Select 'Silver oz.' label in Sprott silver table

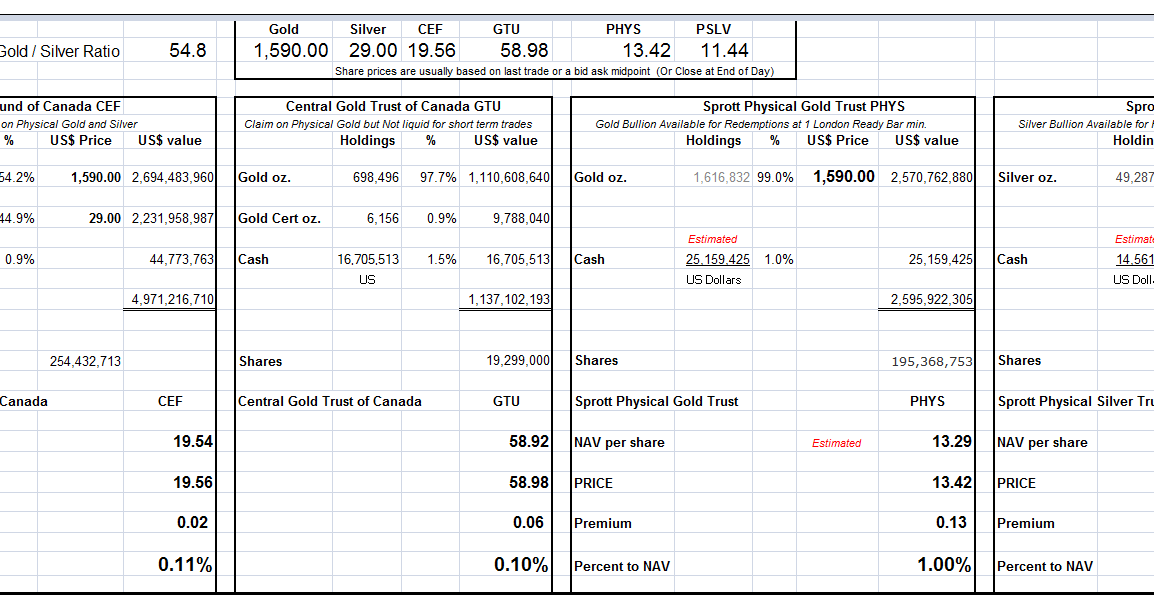coord(1027,177)
